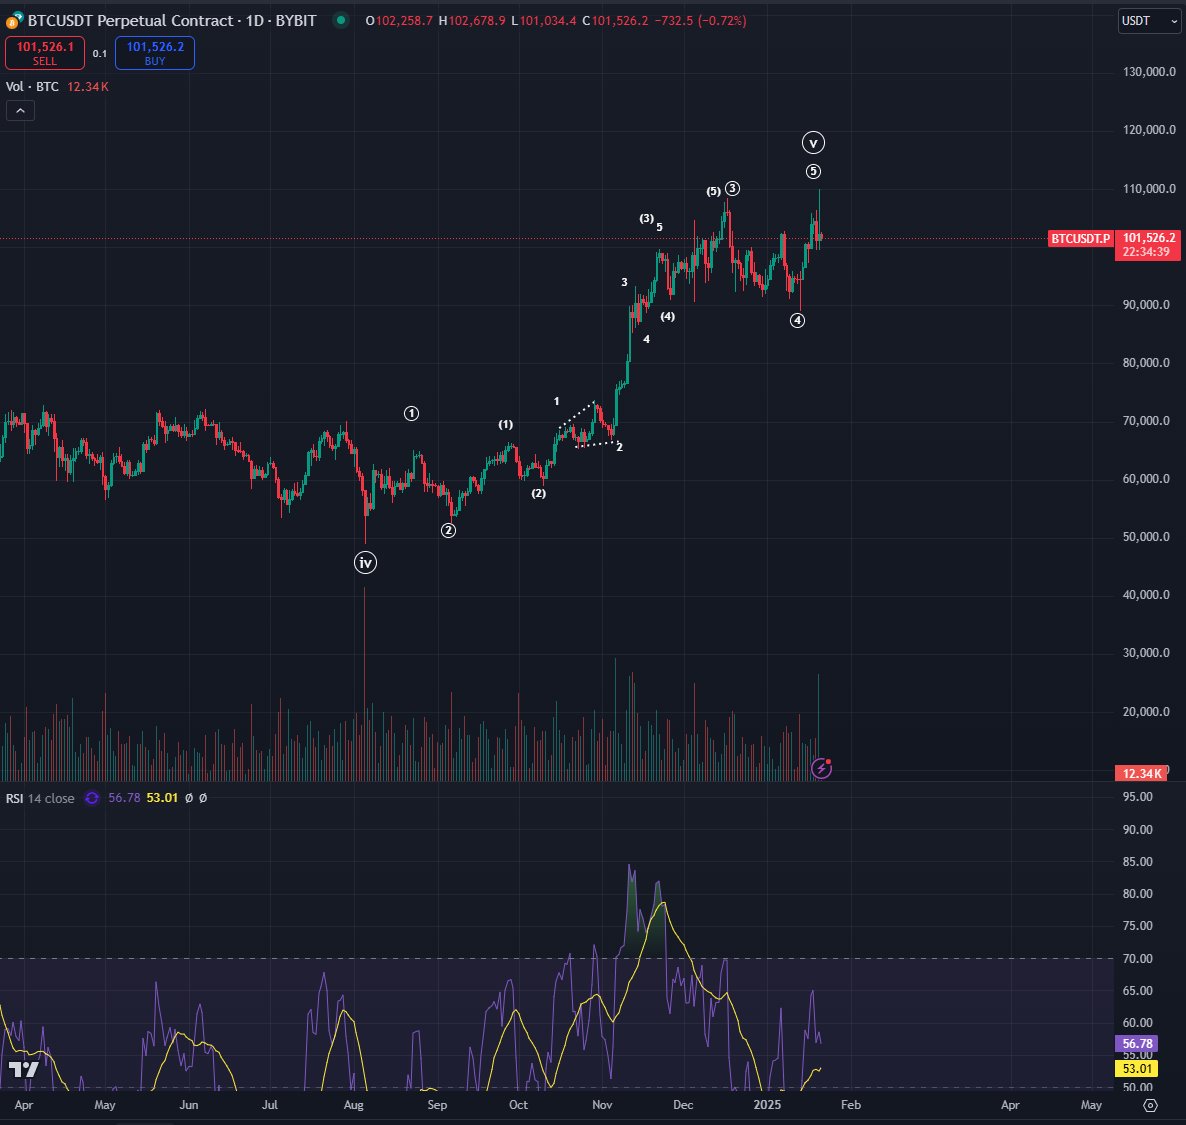This screenshot has height=1125, width=1186.
Task: Select the circled v wave label
Action: pos(813,143)
